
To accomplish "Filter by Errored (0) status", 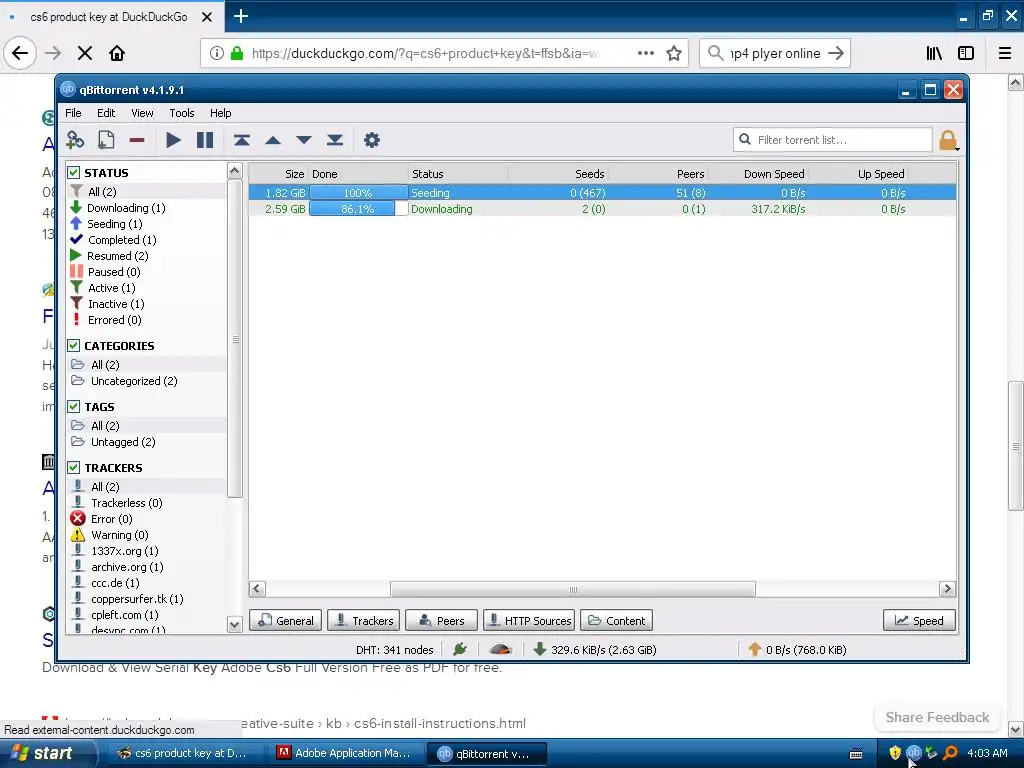I will tap(114, 320).
